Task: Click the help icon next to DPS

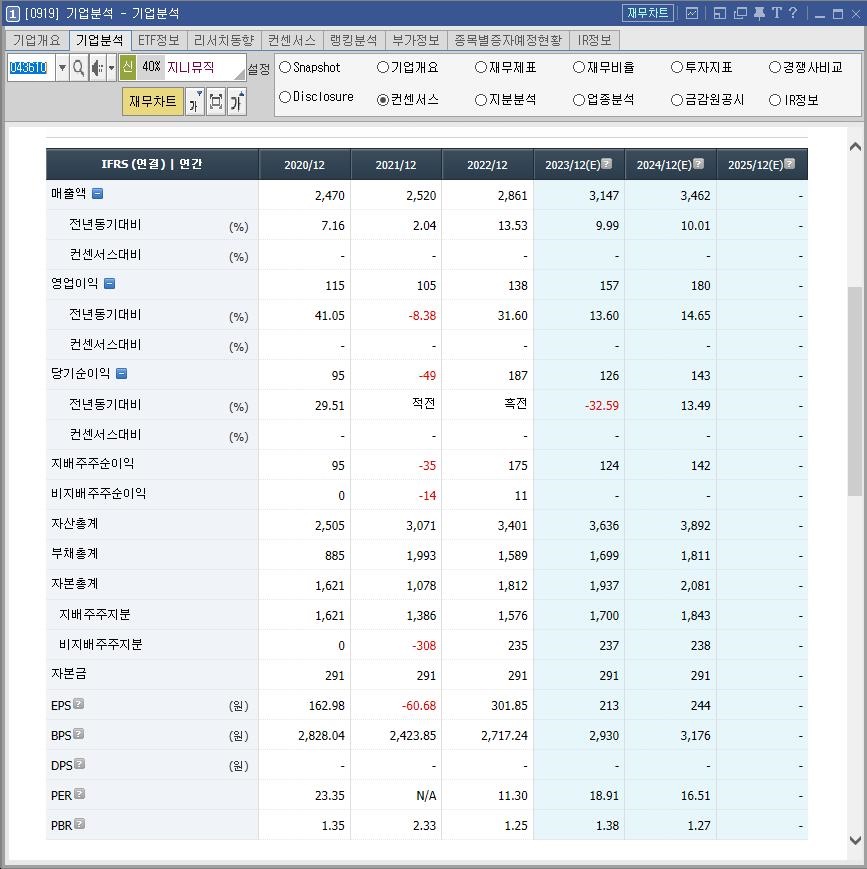Action: click(x=80, y=764)
